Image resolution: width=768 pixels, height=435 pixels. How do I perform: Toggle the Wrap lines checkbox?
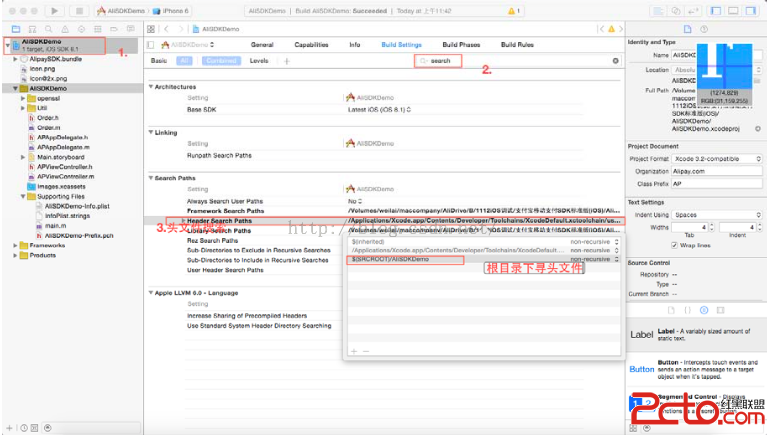pyautogui.click(x=672, y=244)
